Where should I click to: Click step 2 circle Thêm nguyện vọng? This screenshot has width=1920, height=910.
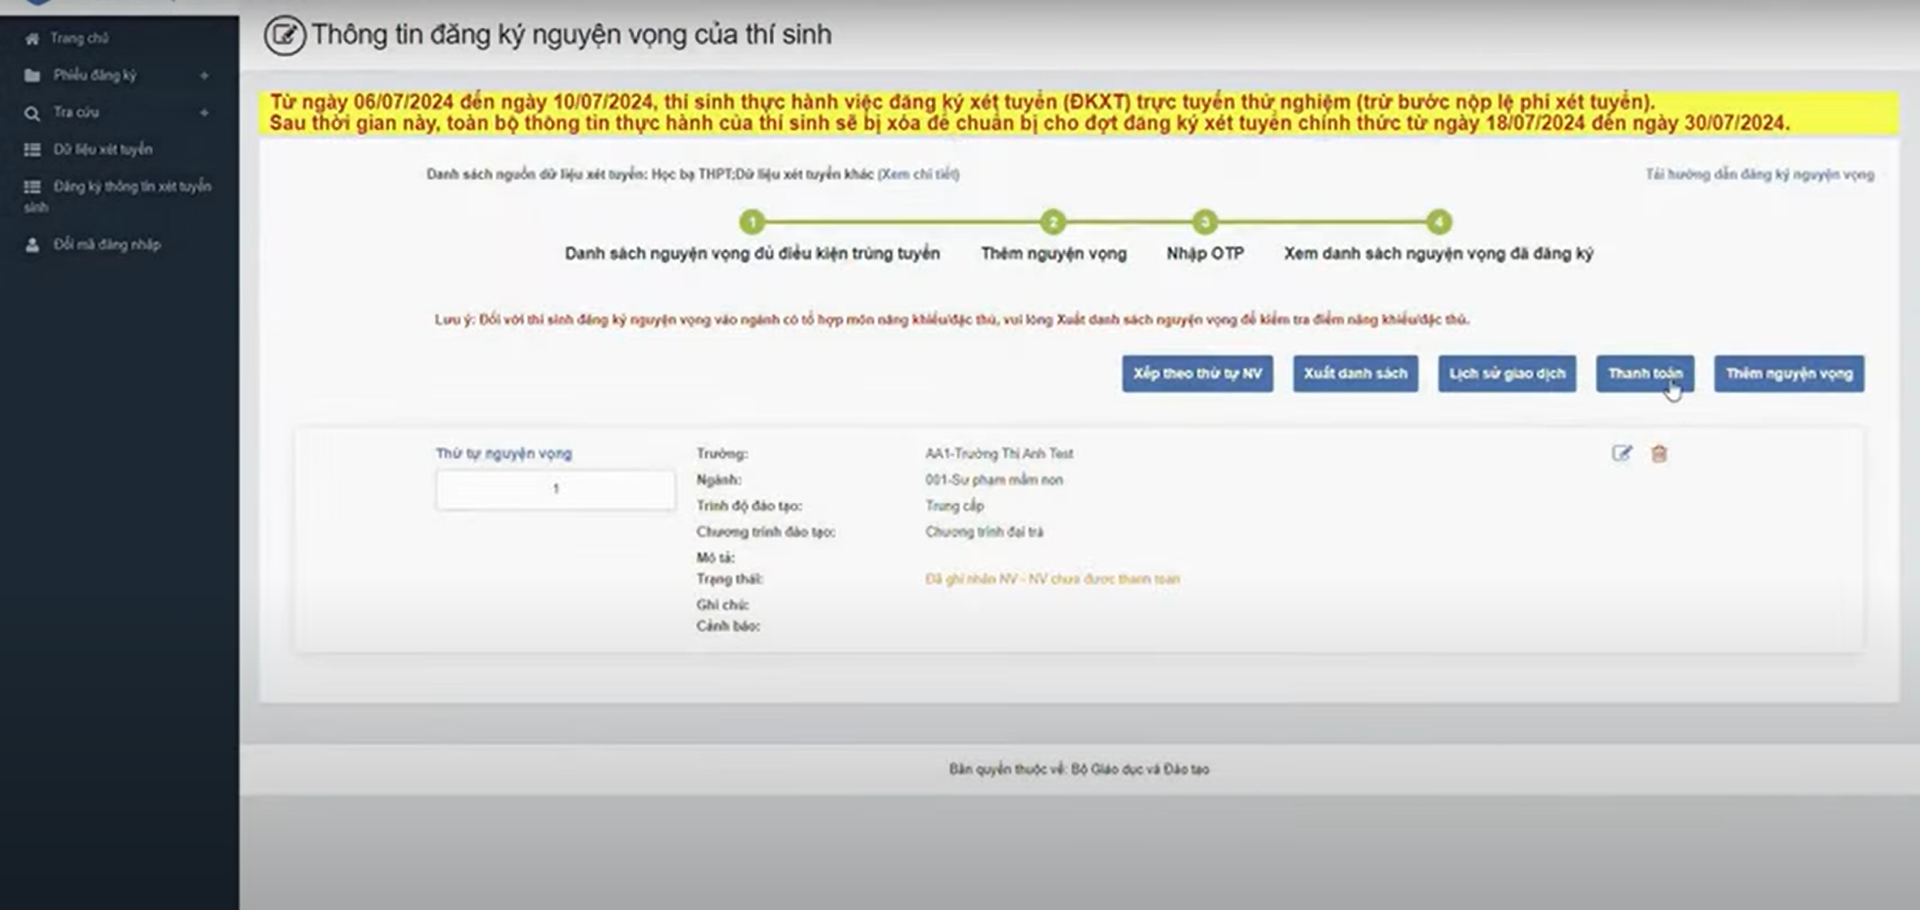(1052, 222)
